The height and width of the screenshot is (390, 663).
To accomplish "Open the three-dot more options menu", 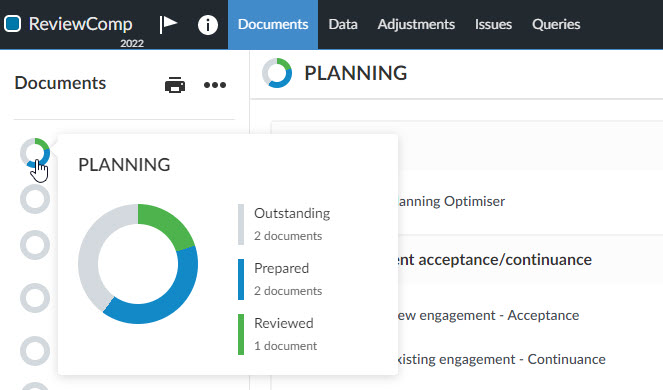I will tap(215, 85).
